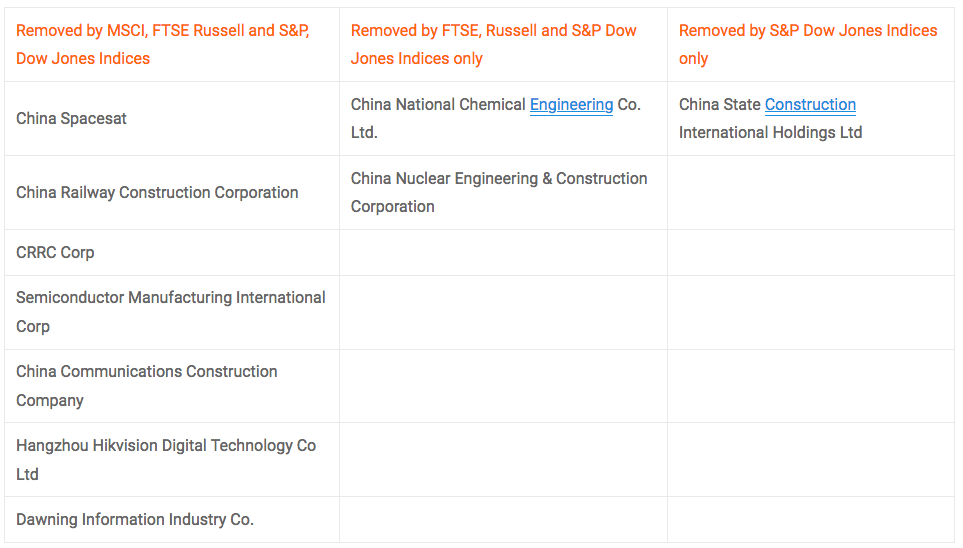Click the 'International Holdings Ltd' text
963x548 pixels.
pyautogui.click(x=770, y=133)
